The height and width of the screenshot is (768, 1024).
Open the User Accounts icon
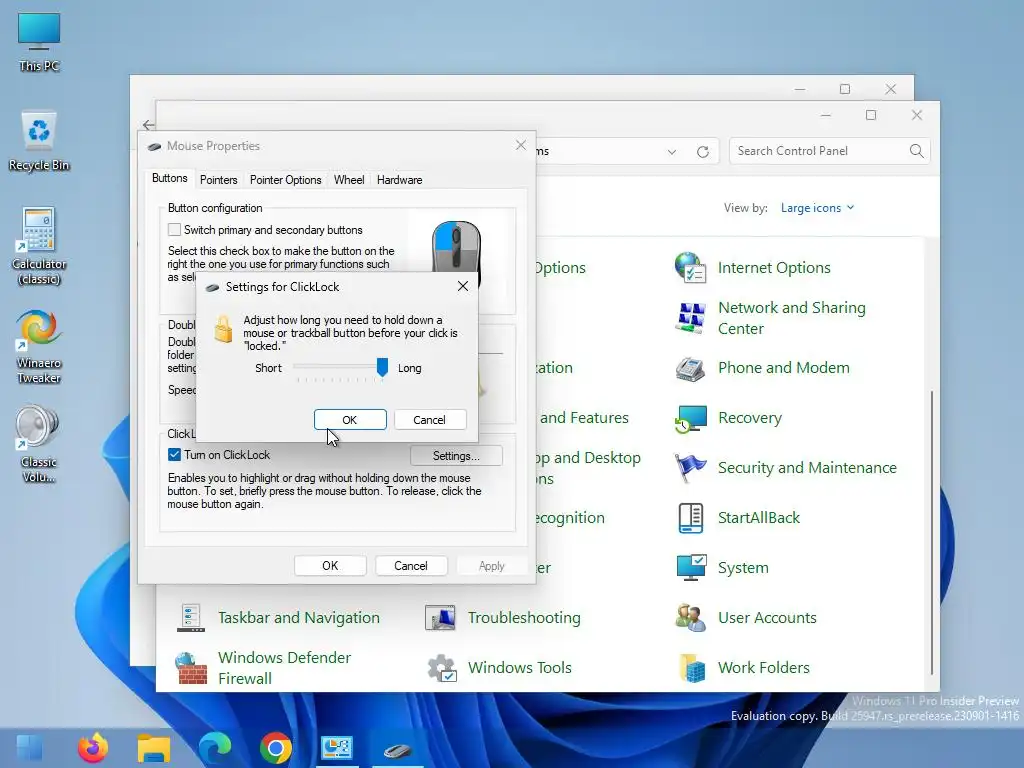690,618
